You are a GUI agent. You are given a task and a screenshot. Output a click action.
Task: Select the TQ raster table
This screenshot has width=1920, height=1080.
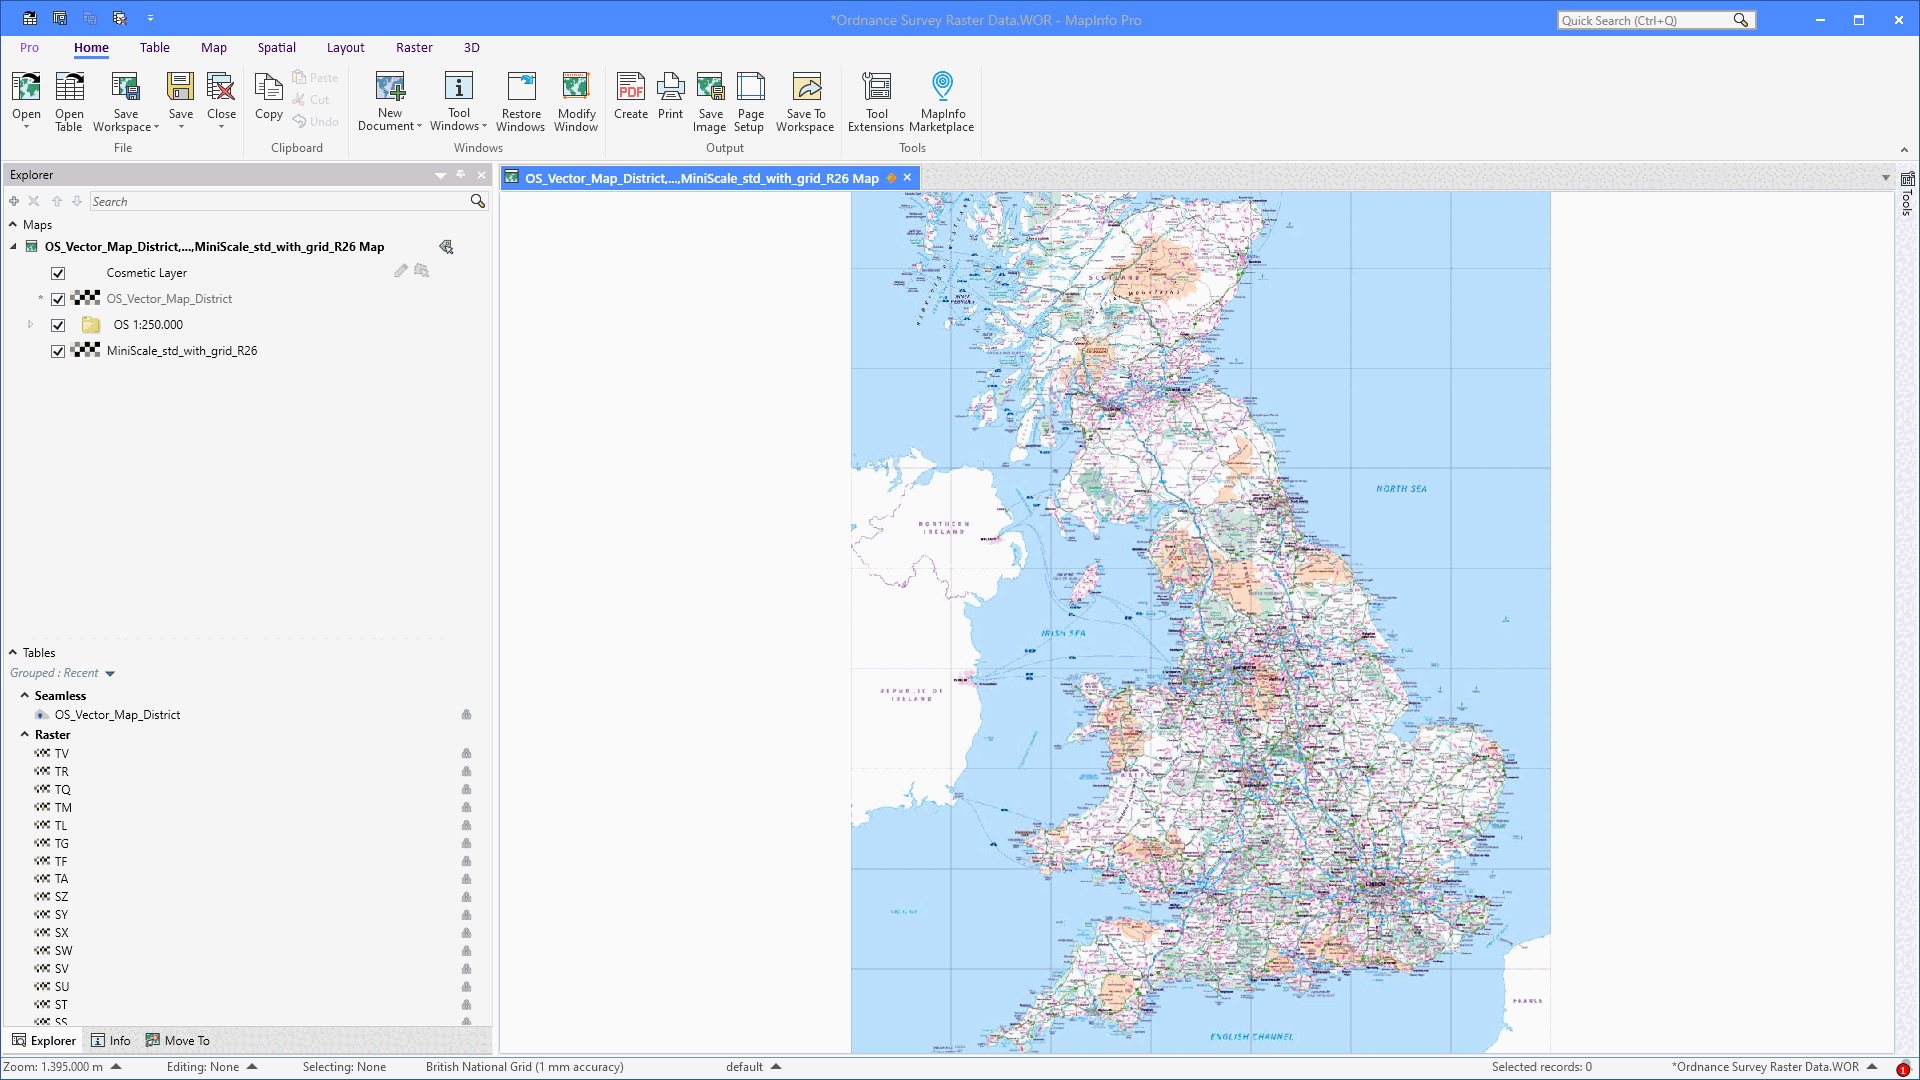pyautogui.click(x=62, y=790)
